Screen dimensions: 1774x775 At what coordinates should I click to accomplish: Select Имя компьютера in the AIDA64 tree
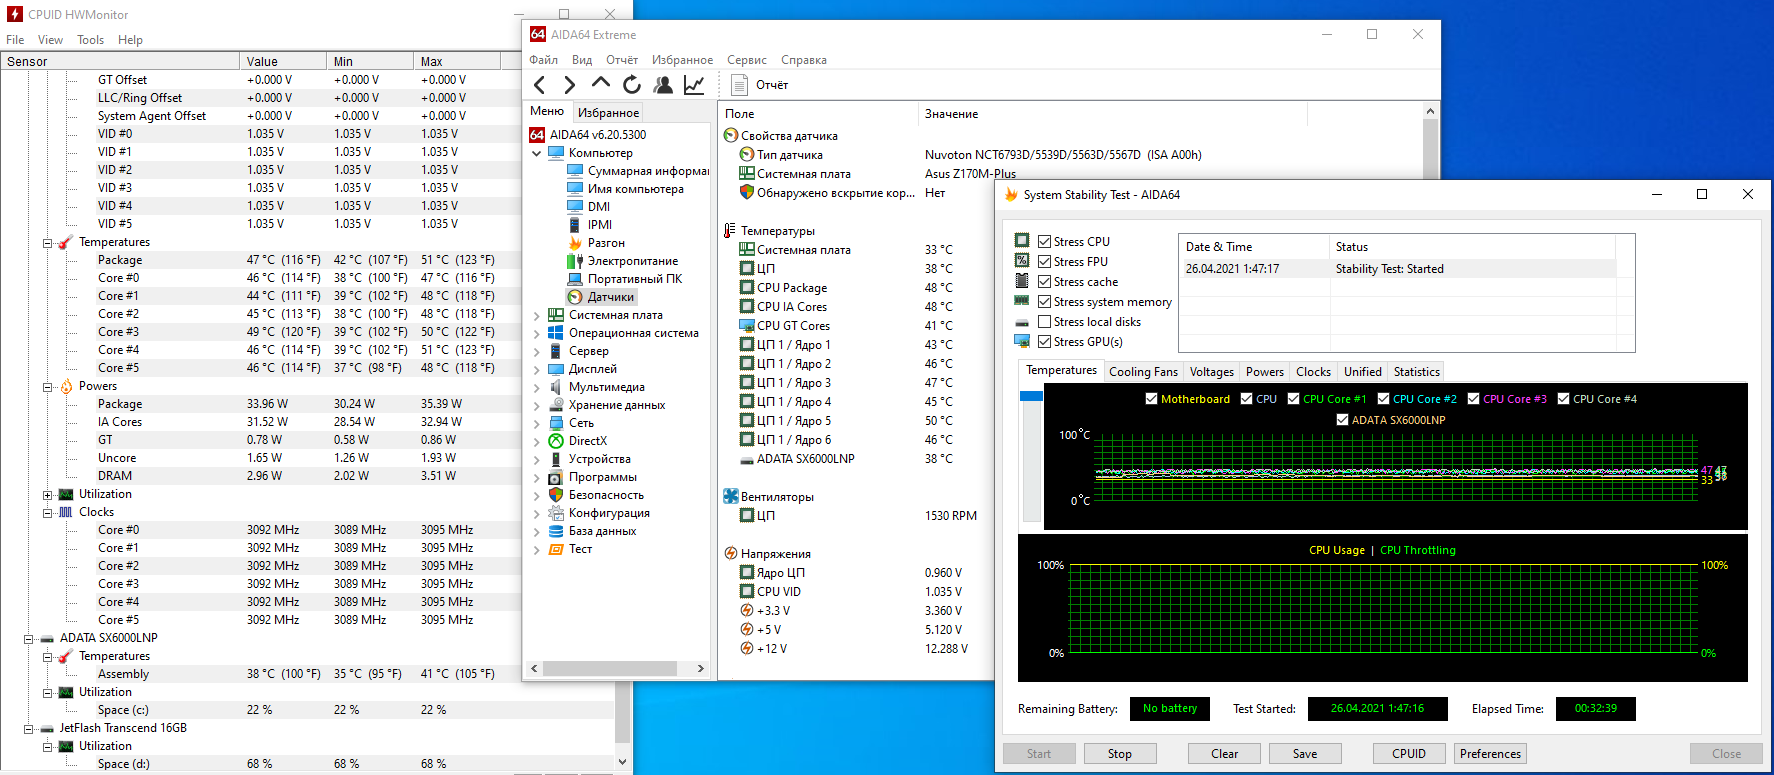636,189
